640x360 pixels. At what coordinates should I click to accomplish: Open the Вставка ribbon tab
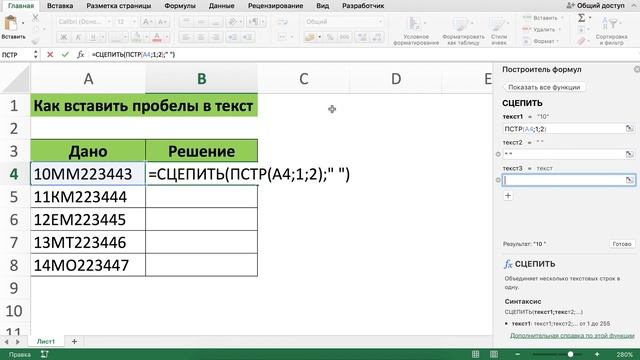60,6
